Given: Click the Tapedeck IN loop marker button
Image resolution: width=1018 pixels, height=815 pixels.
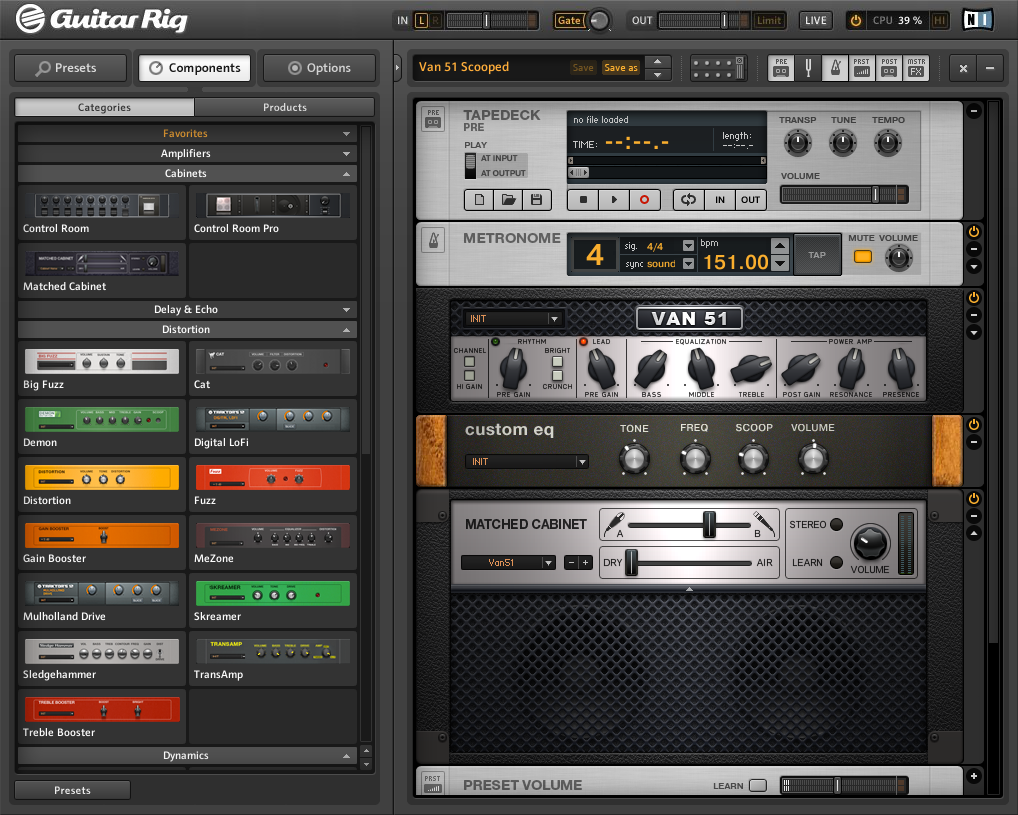Looking at the screenshot, I should 720,200.
